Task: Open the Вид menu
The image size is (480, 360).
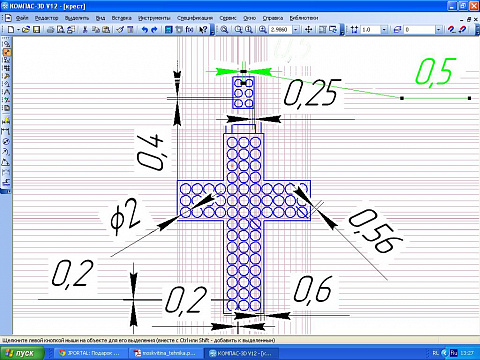Action: click(100, 18)
